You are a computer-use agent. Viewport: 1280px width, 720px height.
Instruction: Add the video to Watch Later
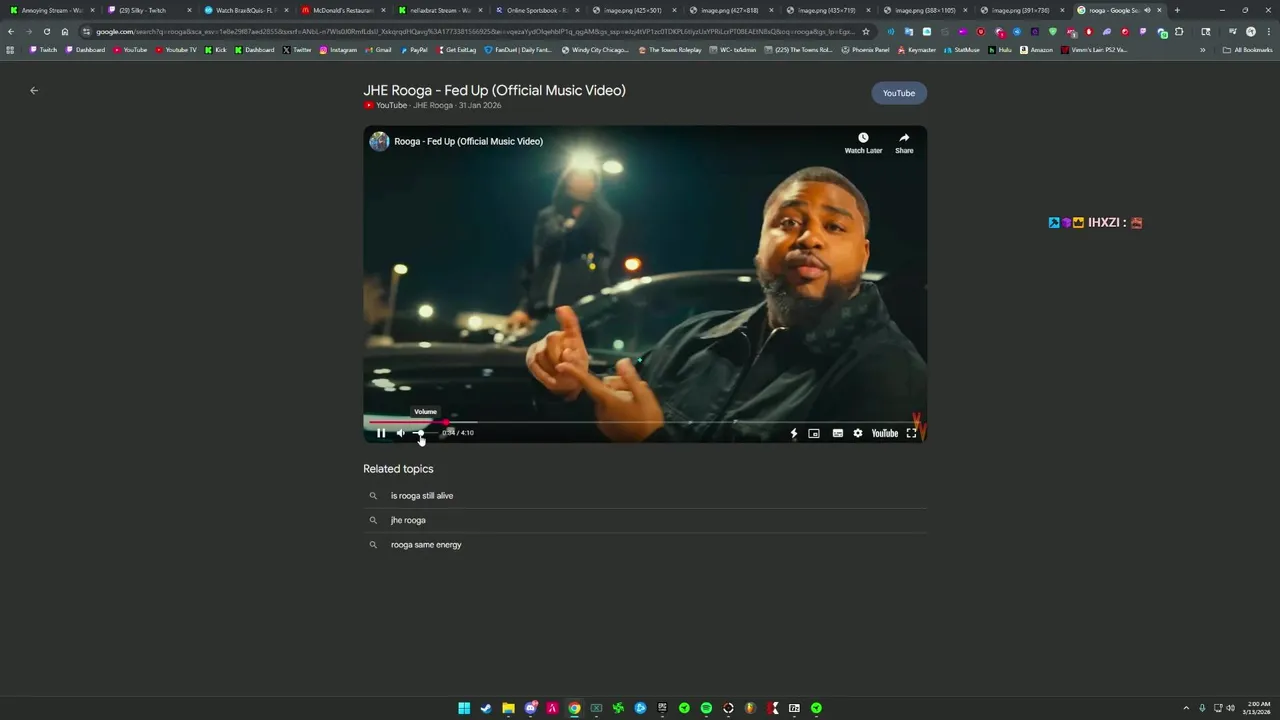tap(863, 142)
